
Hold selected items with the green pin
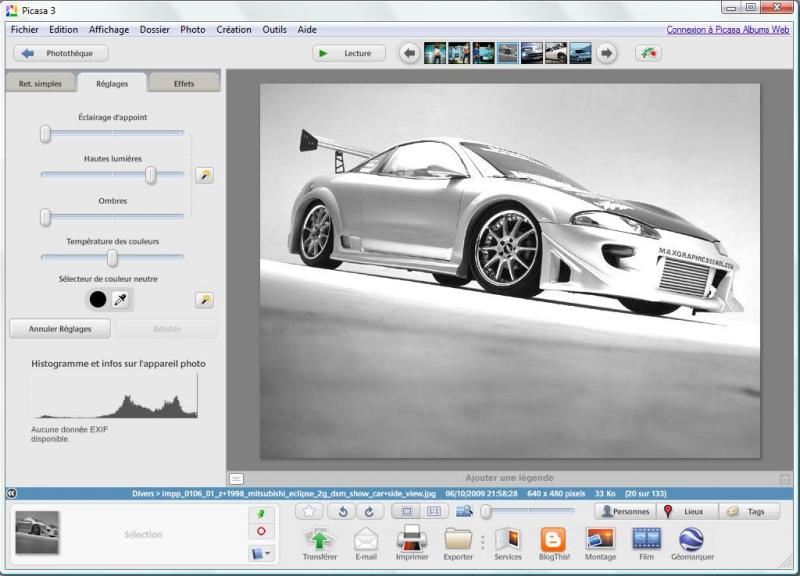click(x=261, y=514)
